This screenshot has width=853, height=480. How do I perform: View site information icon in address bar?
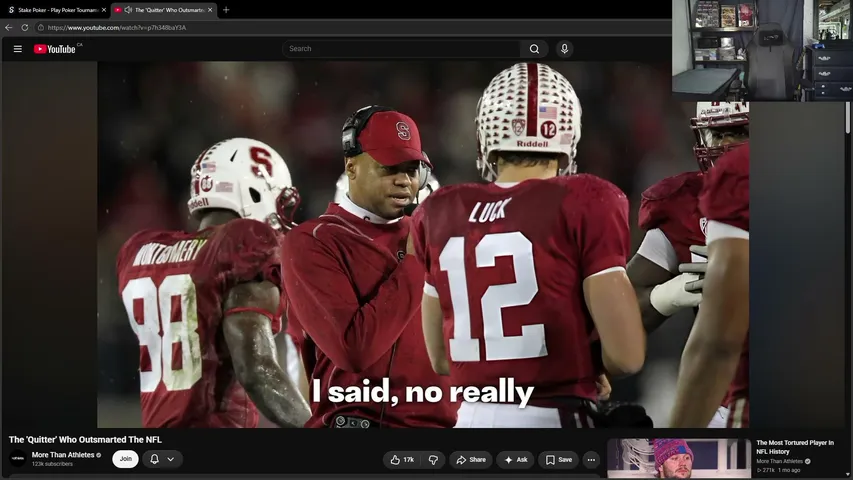coord(40,27)
